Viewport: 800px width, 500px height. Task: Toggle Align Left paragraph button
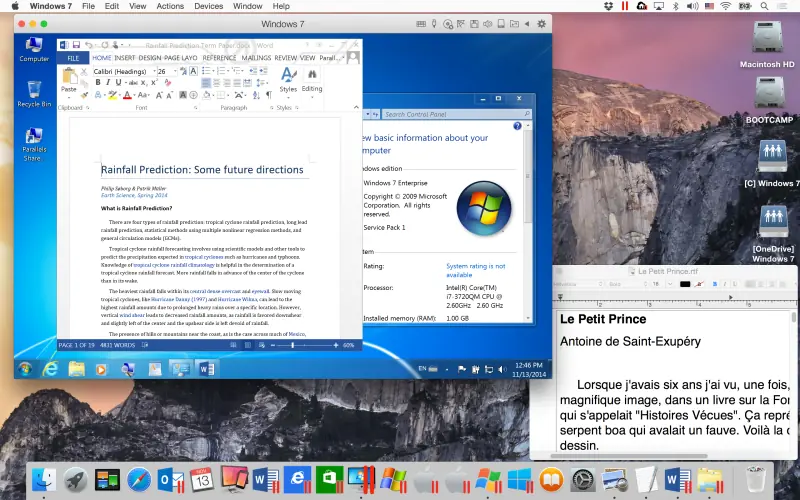click(206, 83)
